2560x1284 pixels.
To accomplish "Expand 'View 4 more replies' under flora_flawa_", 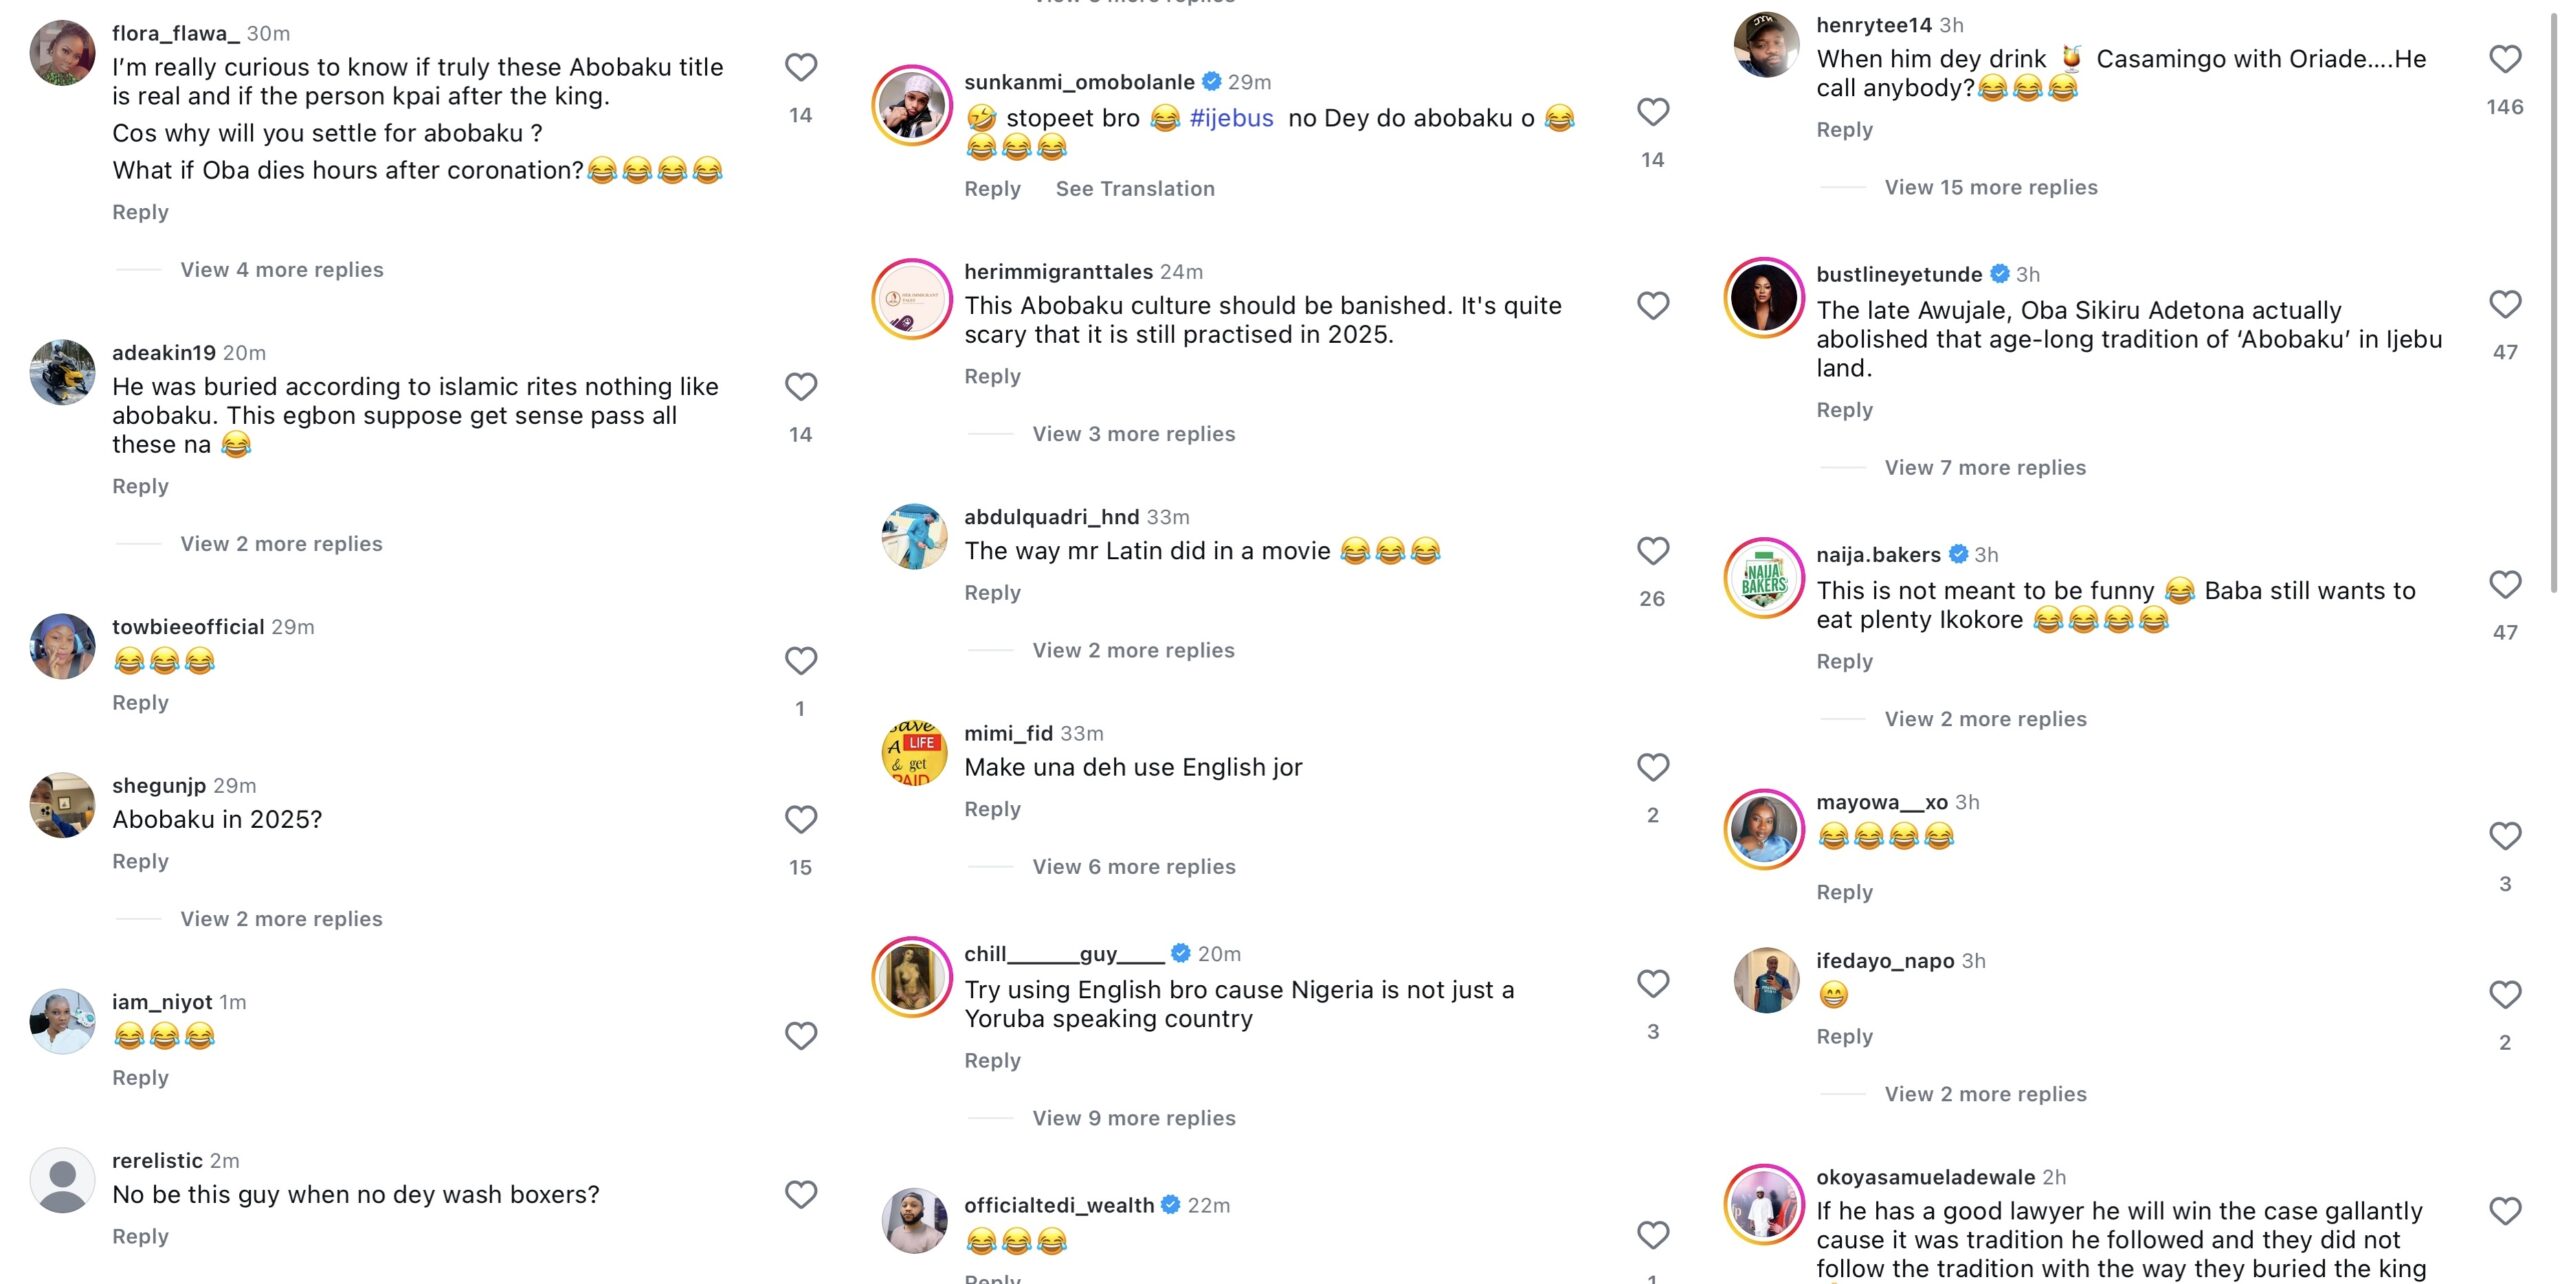I will 281,270.
